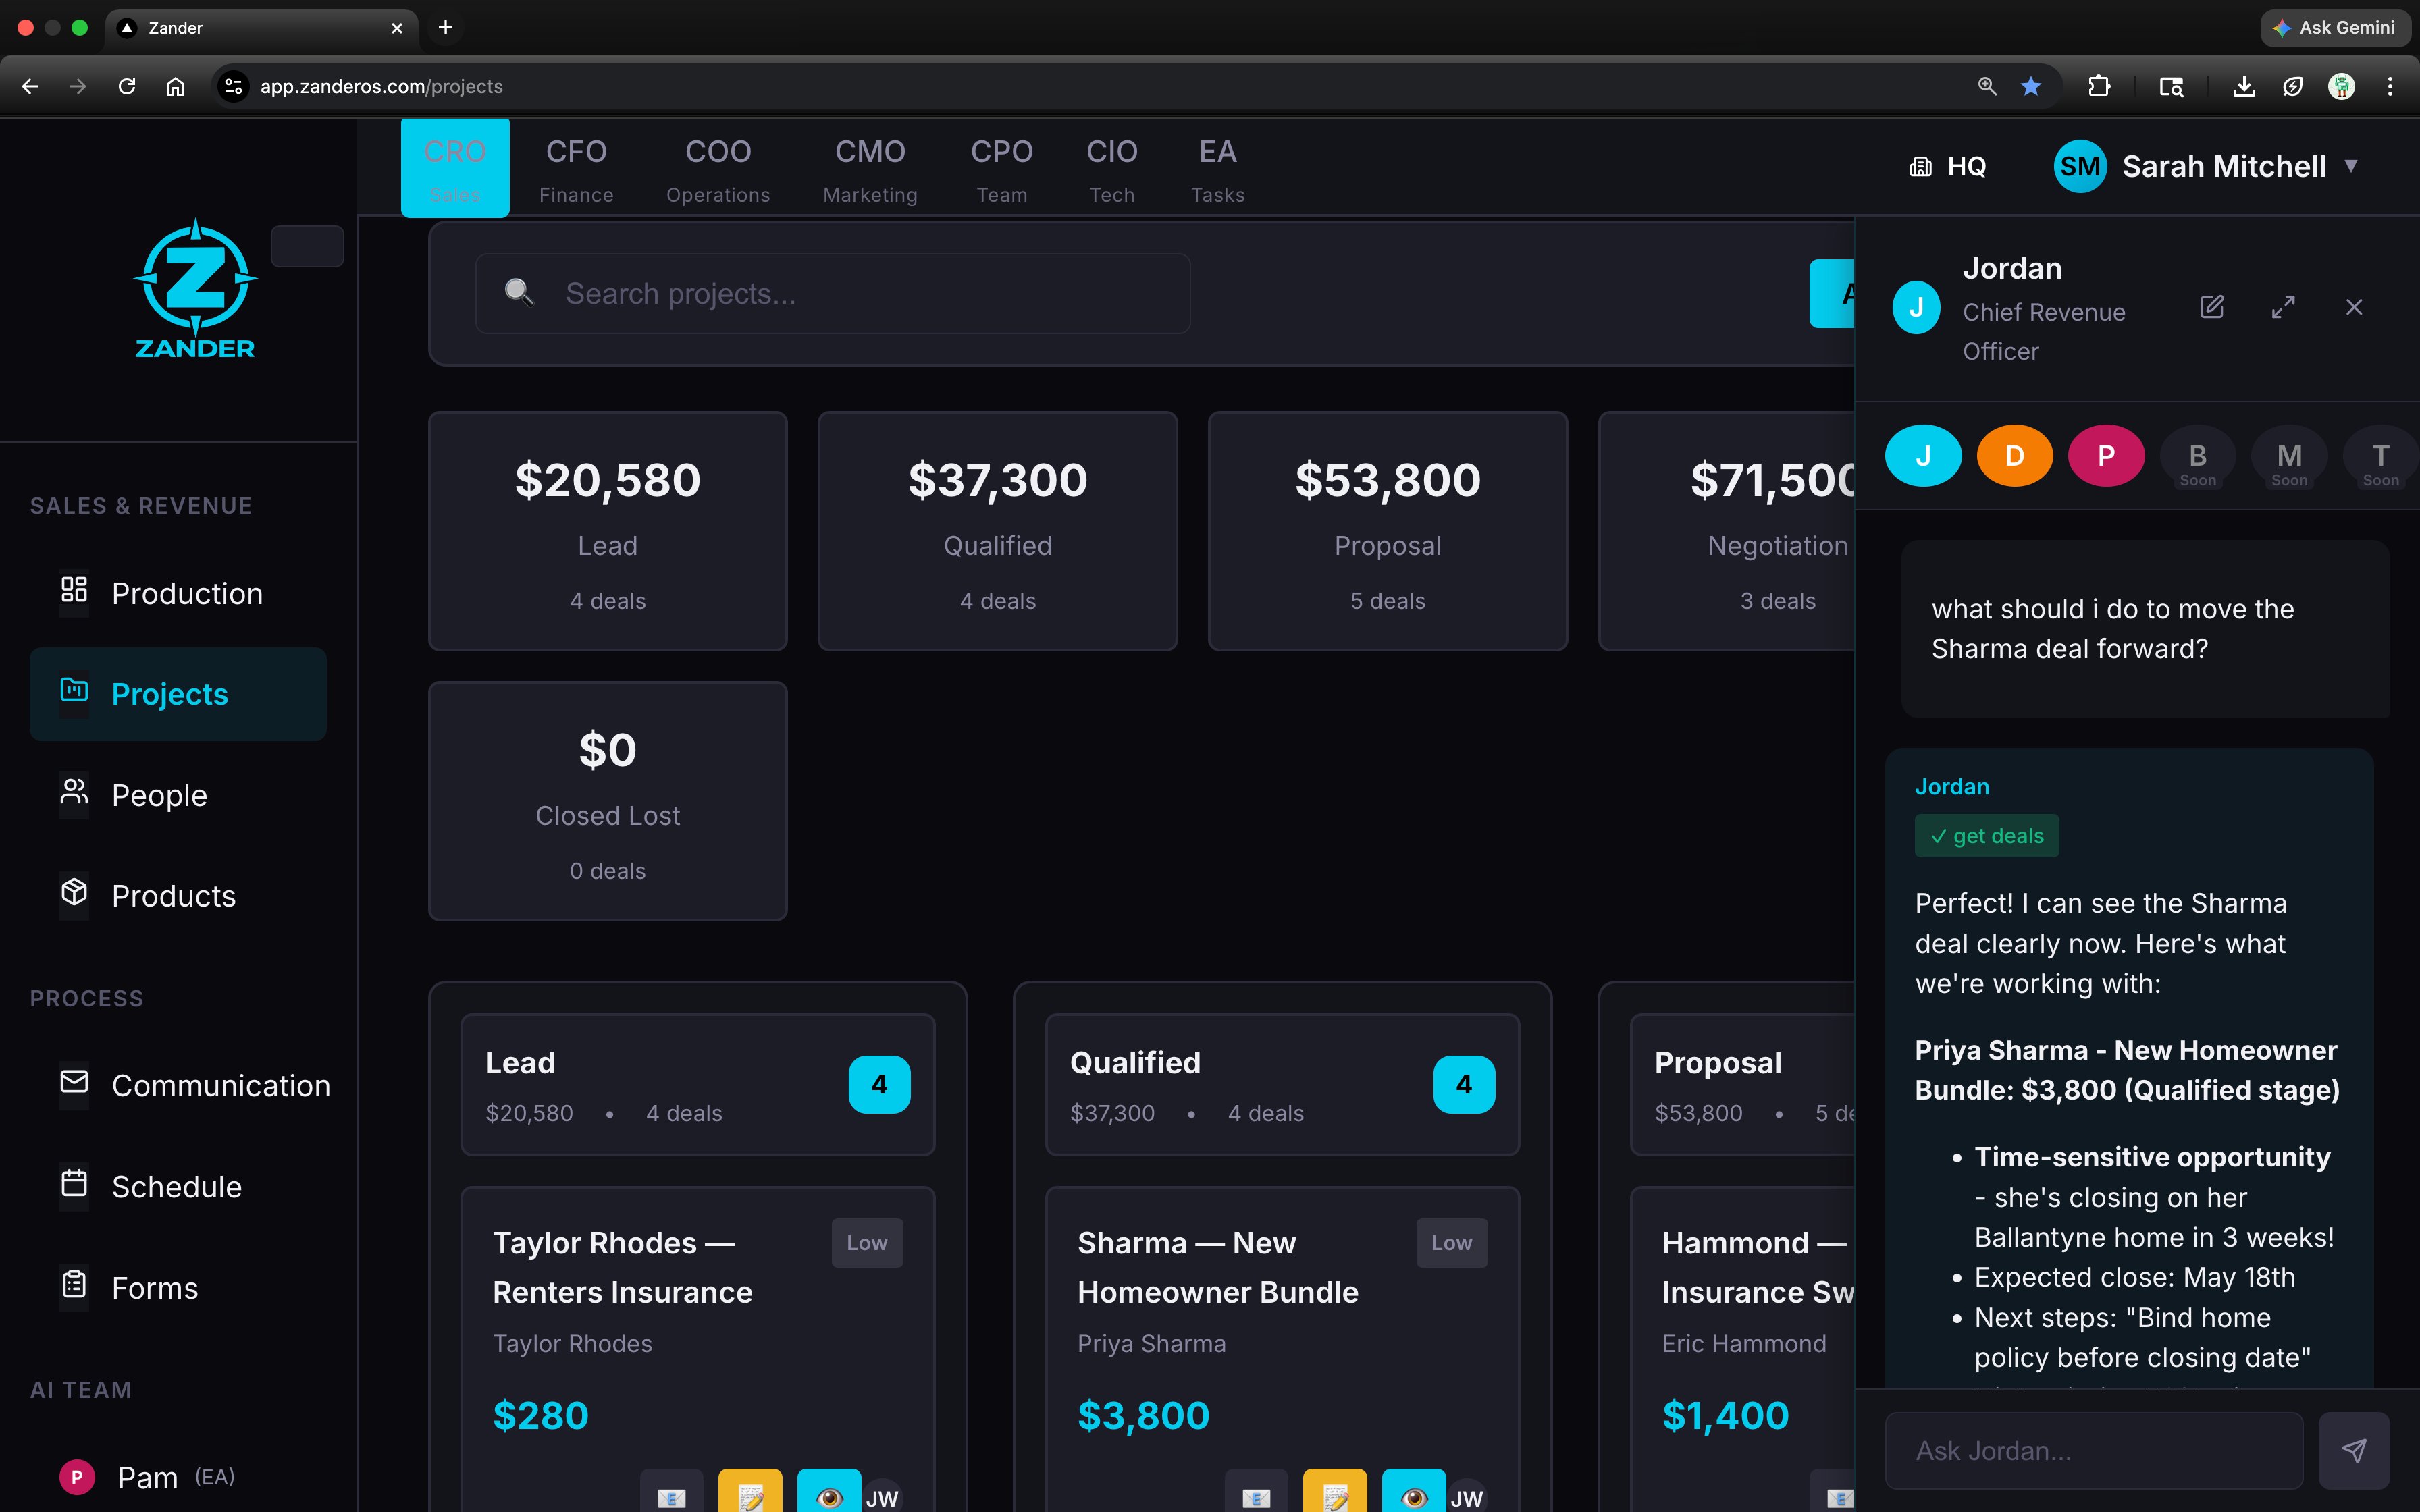Start a new chat with Jordan

(2212, 307)
